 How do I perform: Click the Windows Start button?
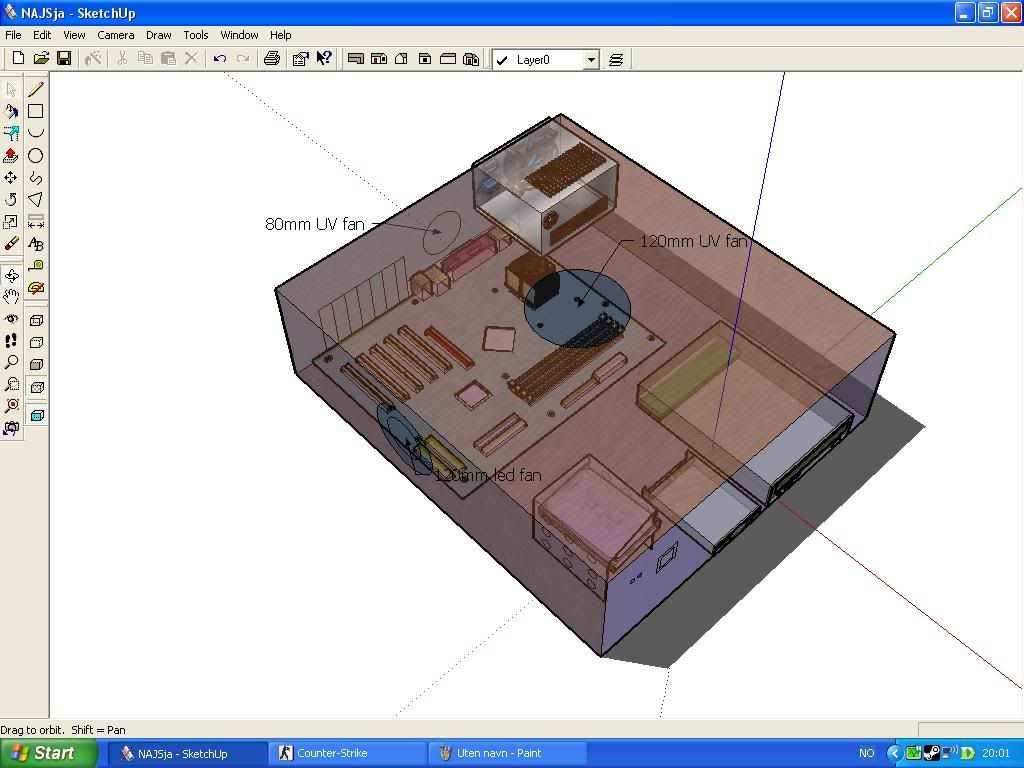tap(48, 754)
